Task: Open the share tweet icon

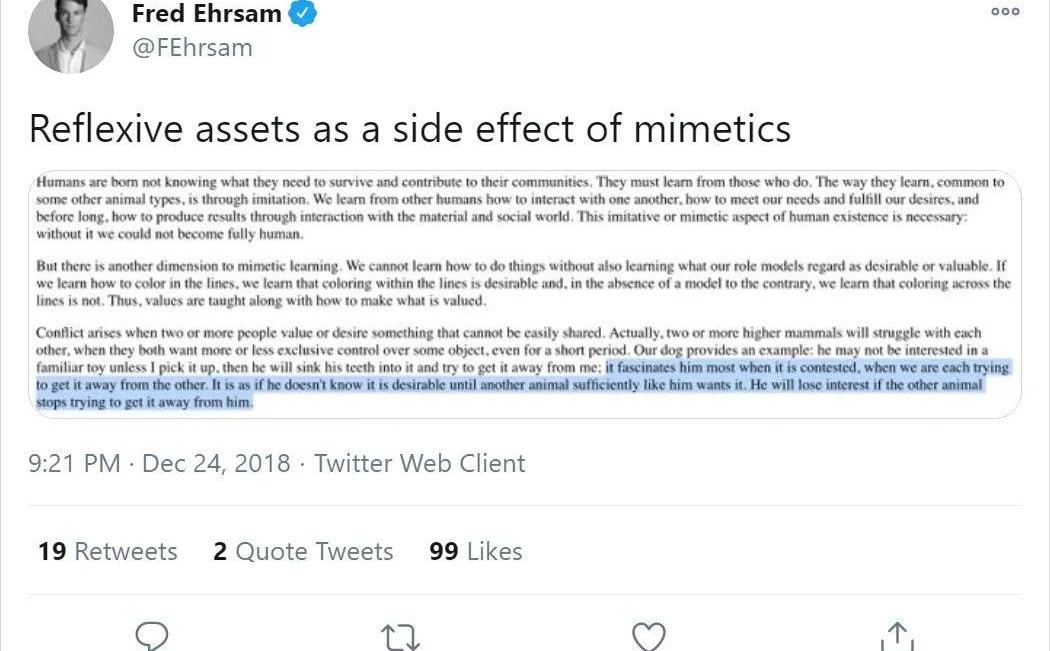Action: tap(898, 636)
